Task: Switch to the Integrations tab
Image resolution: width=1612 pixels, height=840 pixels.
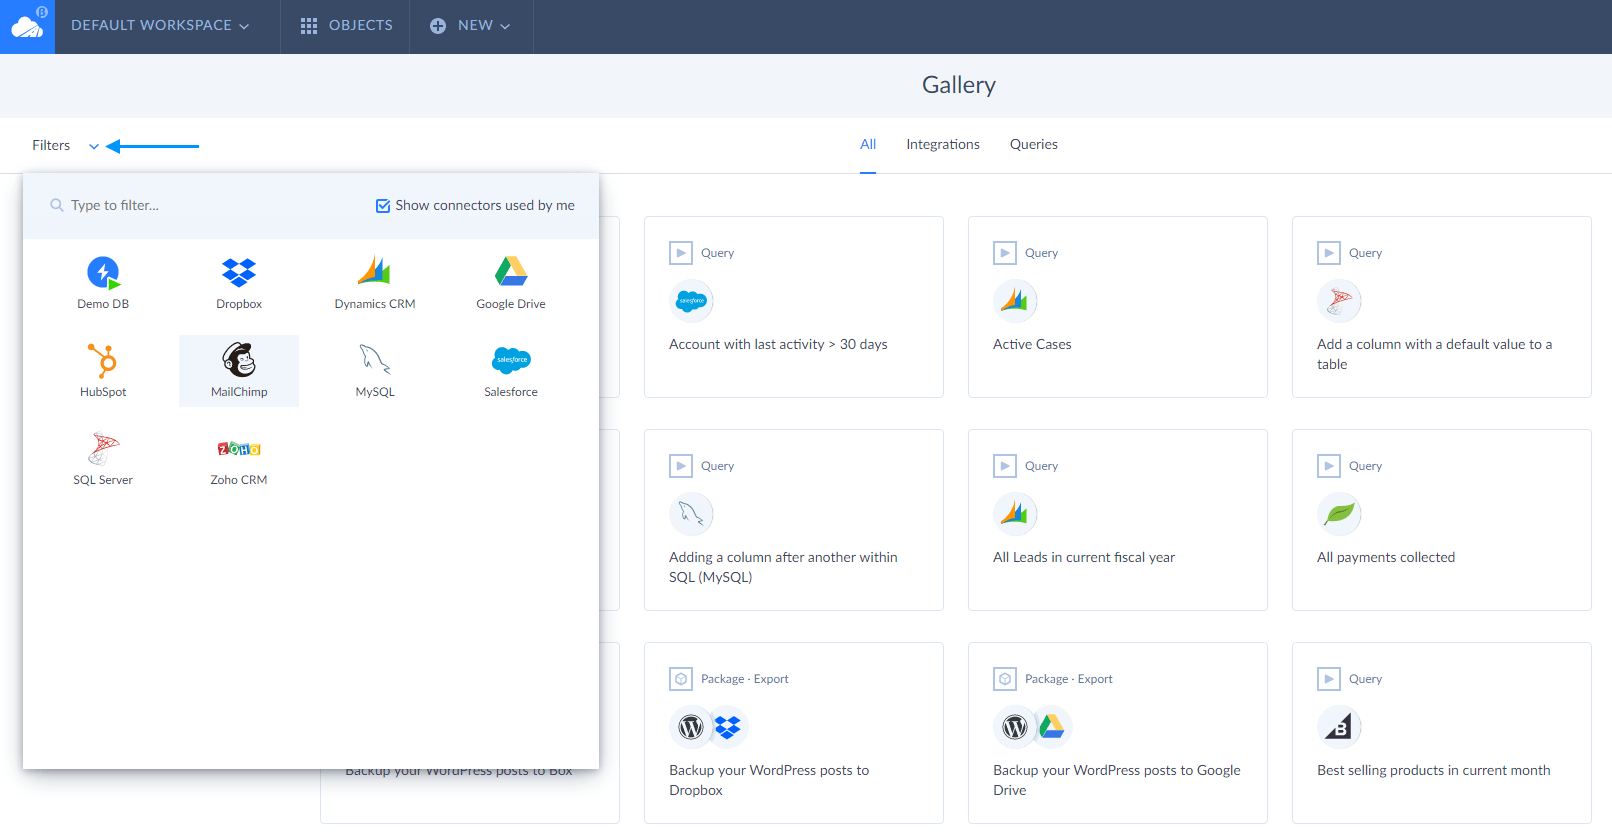Action: (x=943, y=145)
